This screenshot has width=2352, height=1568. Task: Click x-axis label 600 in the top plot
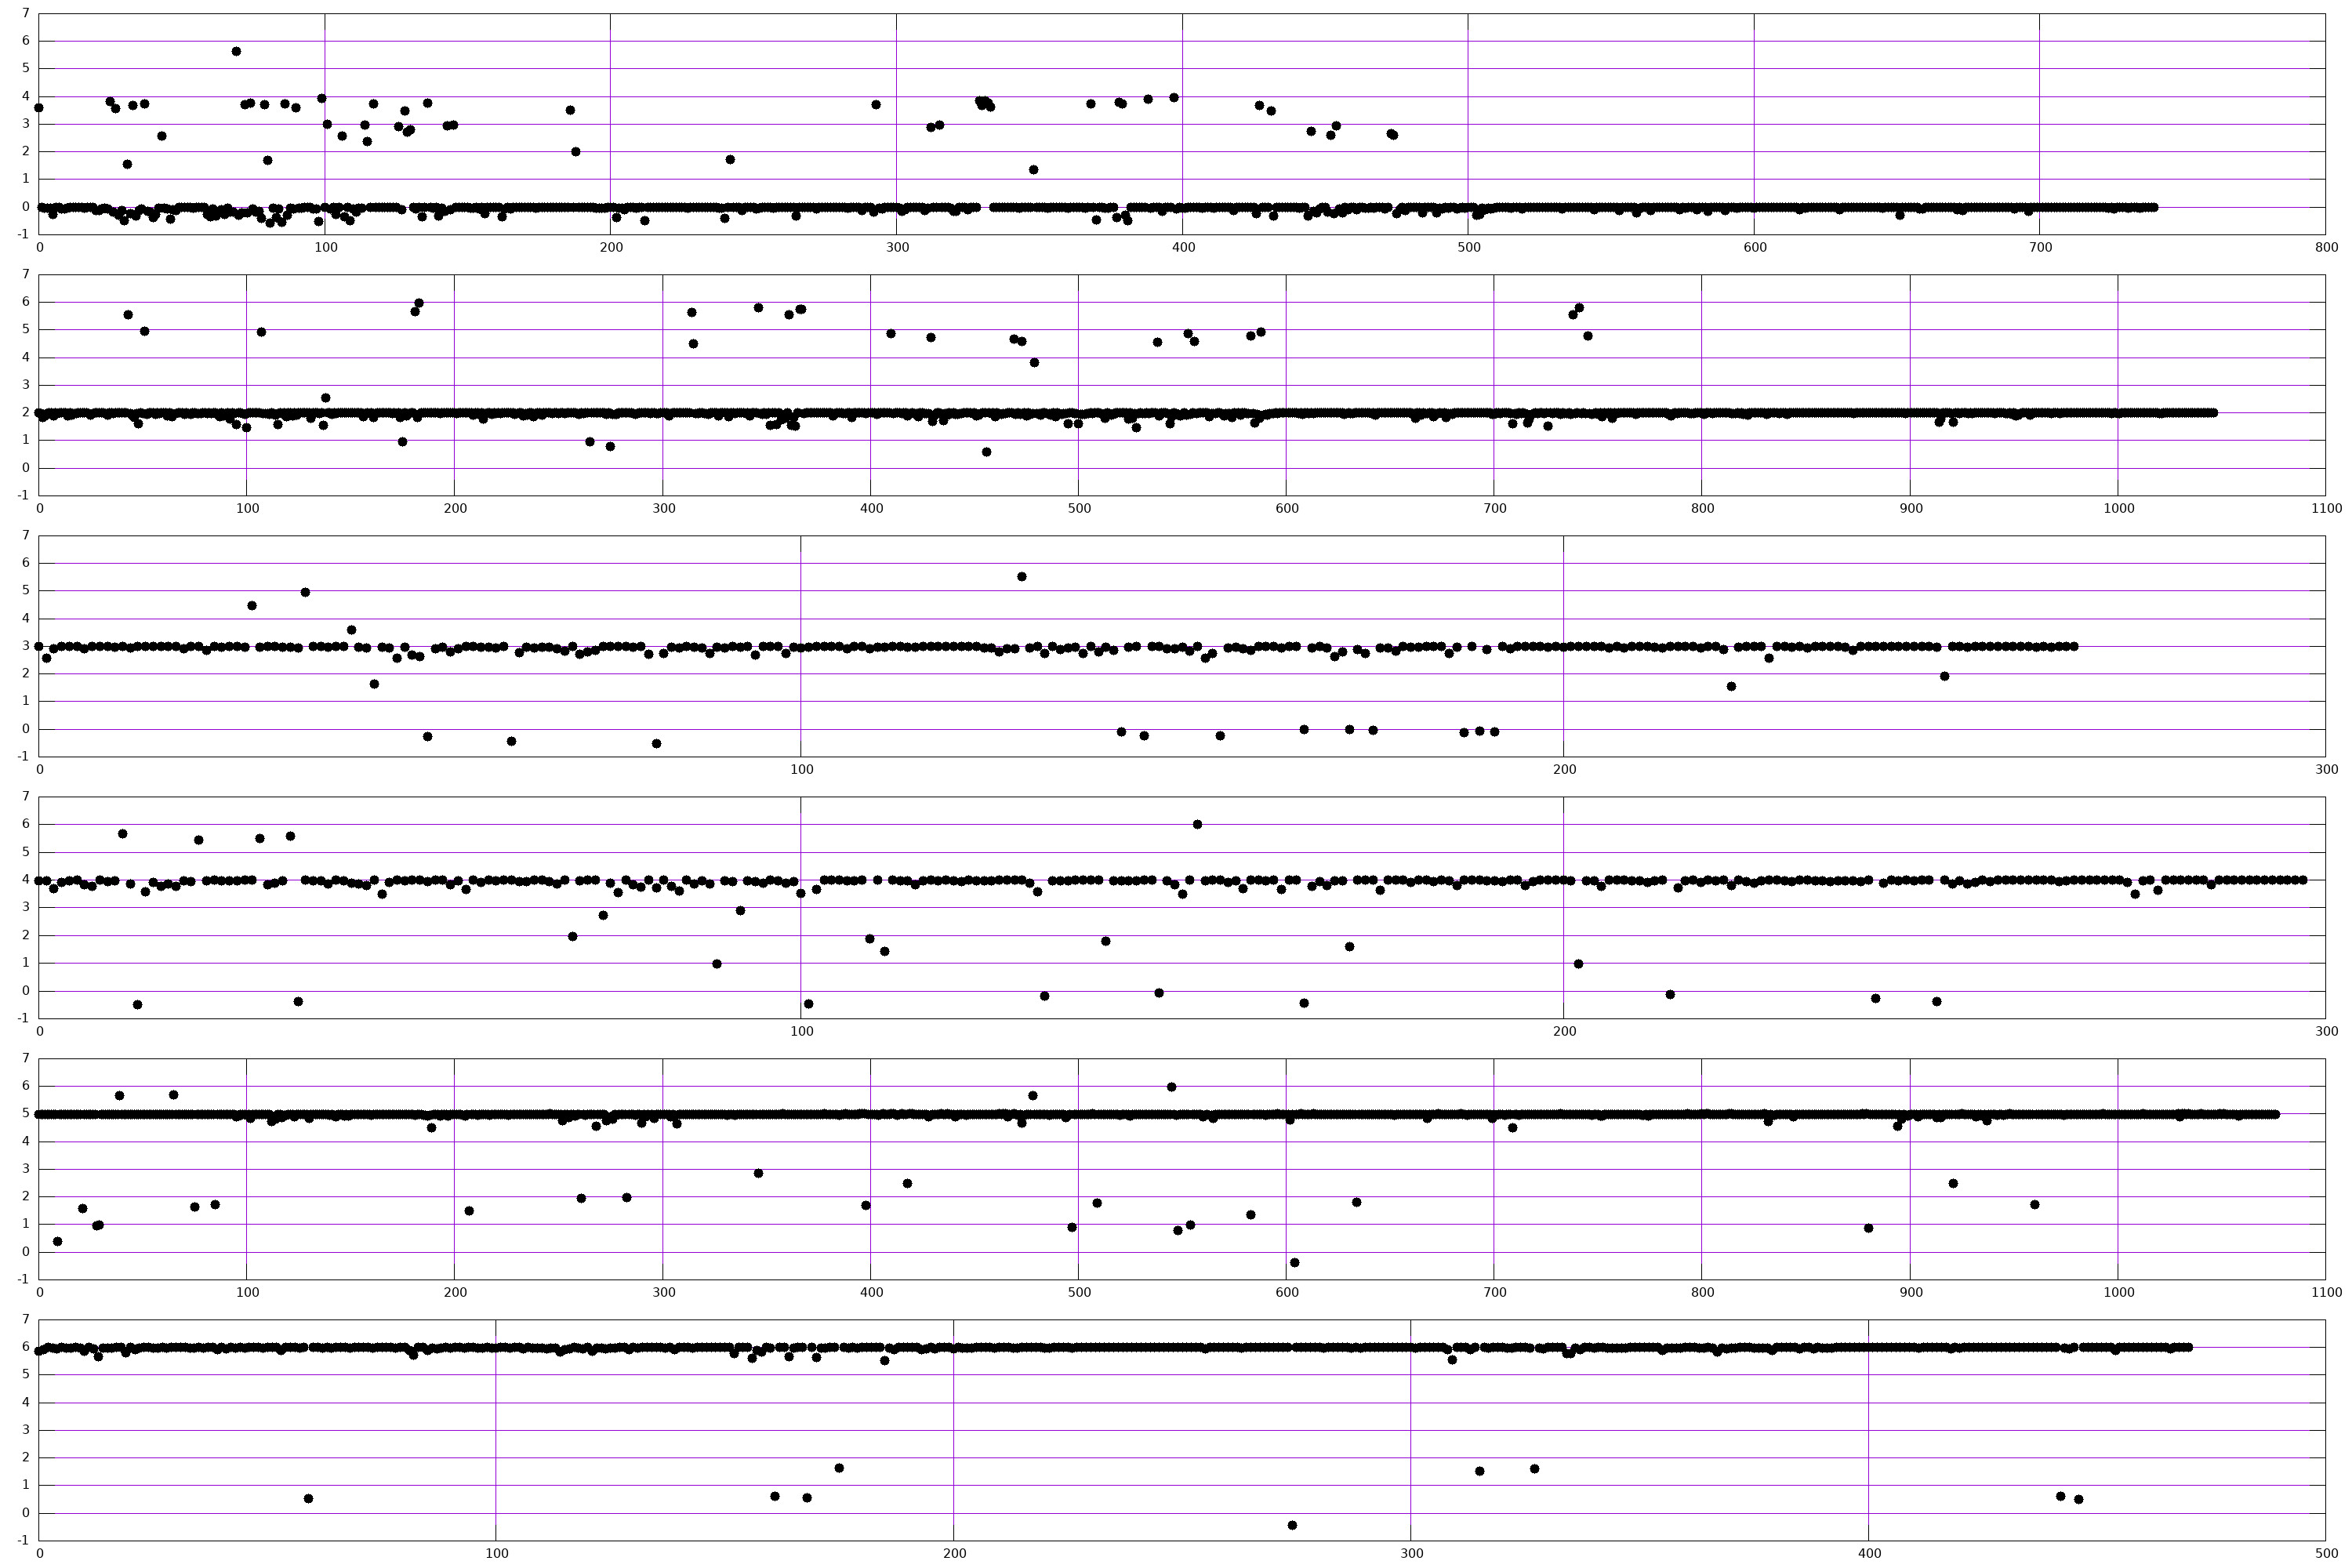[x=1755, y=247]
